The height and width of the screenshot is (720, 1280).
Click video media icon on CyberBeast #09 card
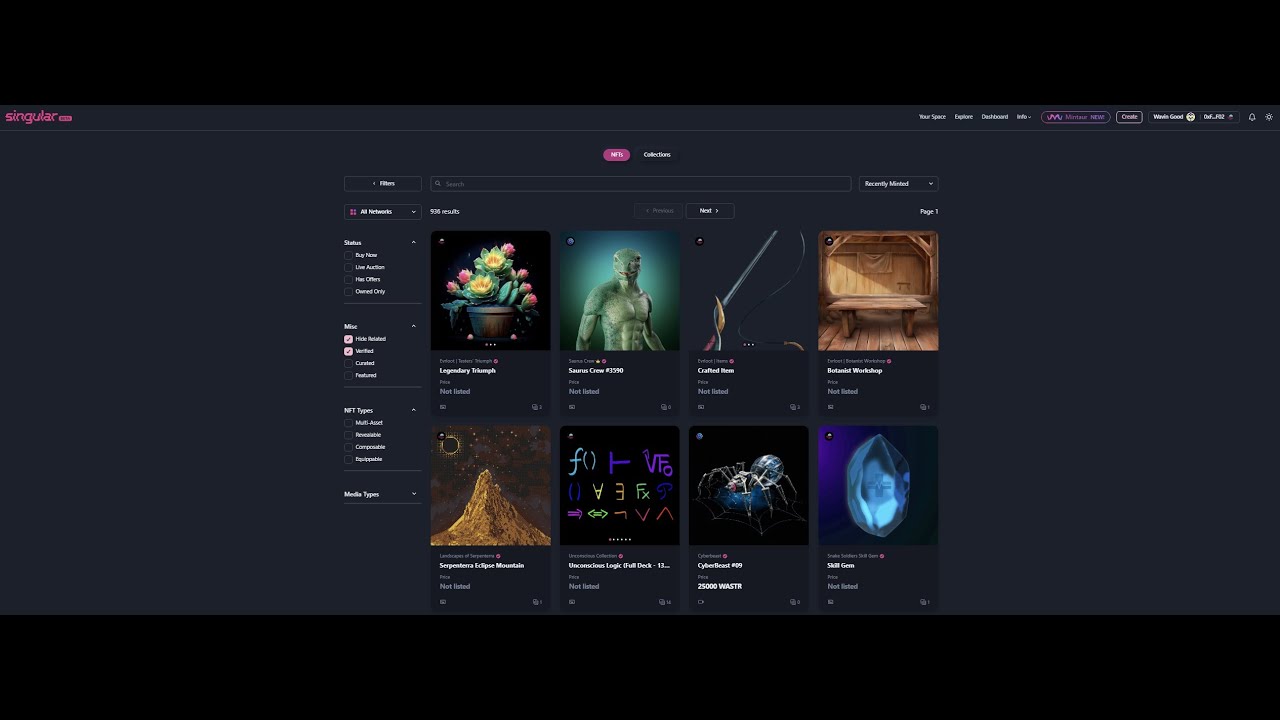point(701,602)
